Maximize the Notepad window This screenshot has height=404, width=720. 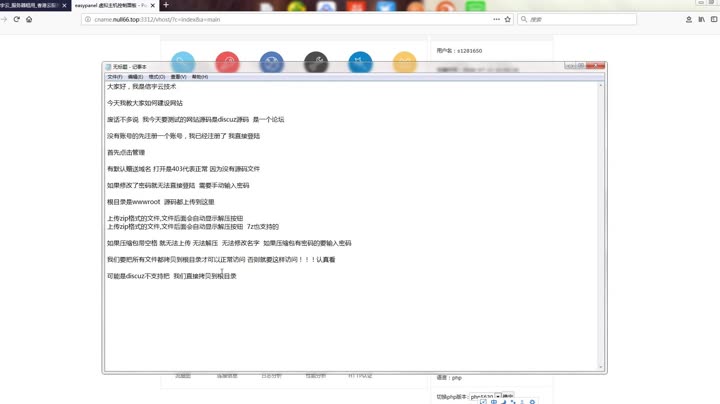coord(580,66)
